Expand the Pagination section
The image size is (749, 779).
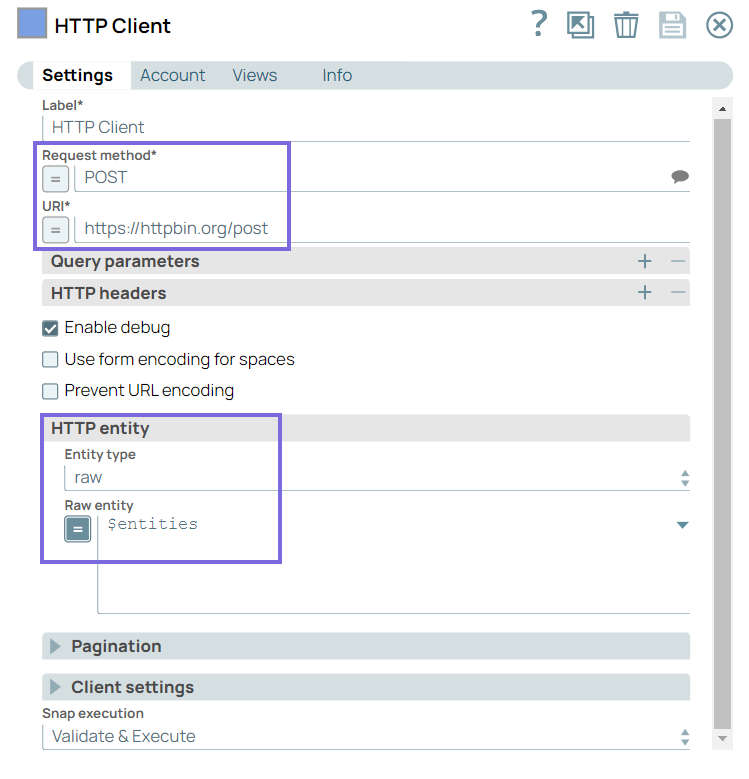tap(56, 647)
